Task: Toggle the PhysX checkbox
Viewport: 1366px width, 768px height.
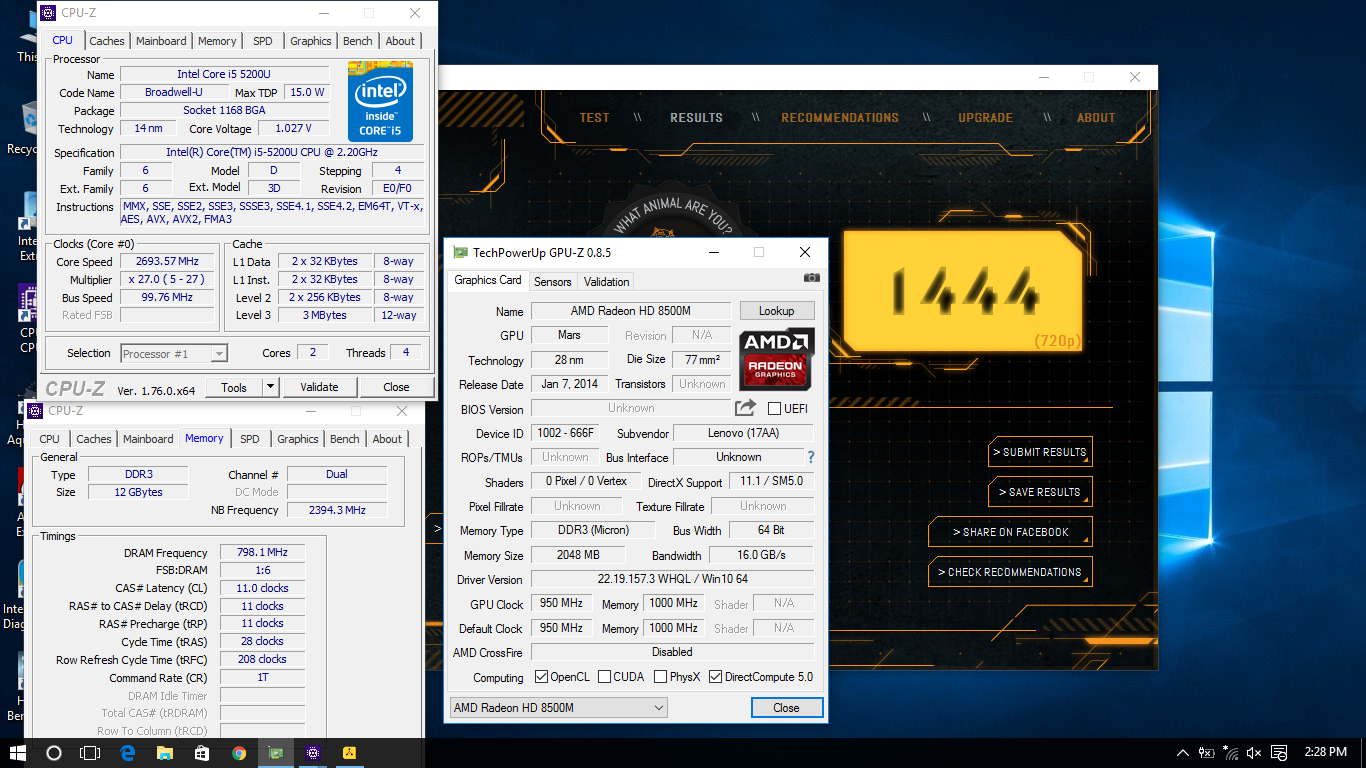Action: (x=660, y=677)
